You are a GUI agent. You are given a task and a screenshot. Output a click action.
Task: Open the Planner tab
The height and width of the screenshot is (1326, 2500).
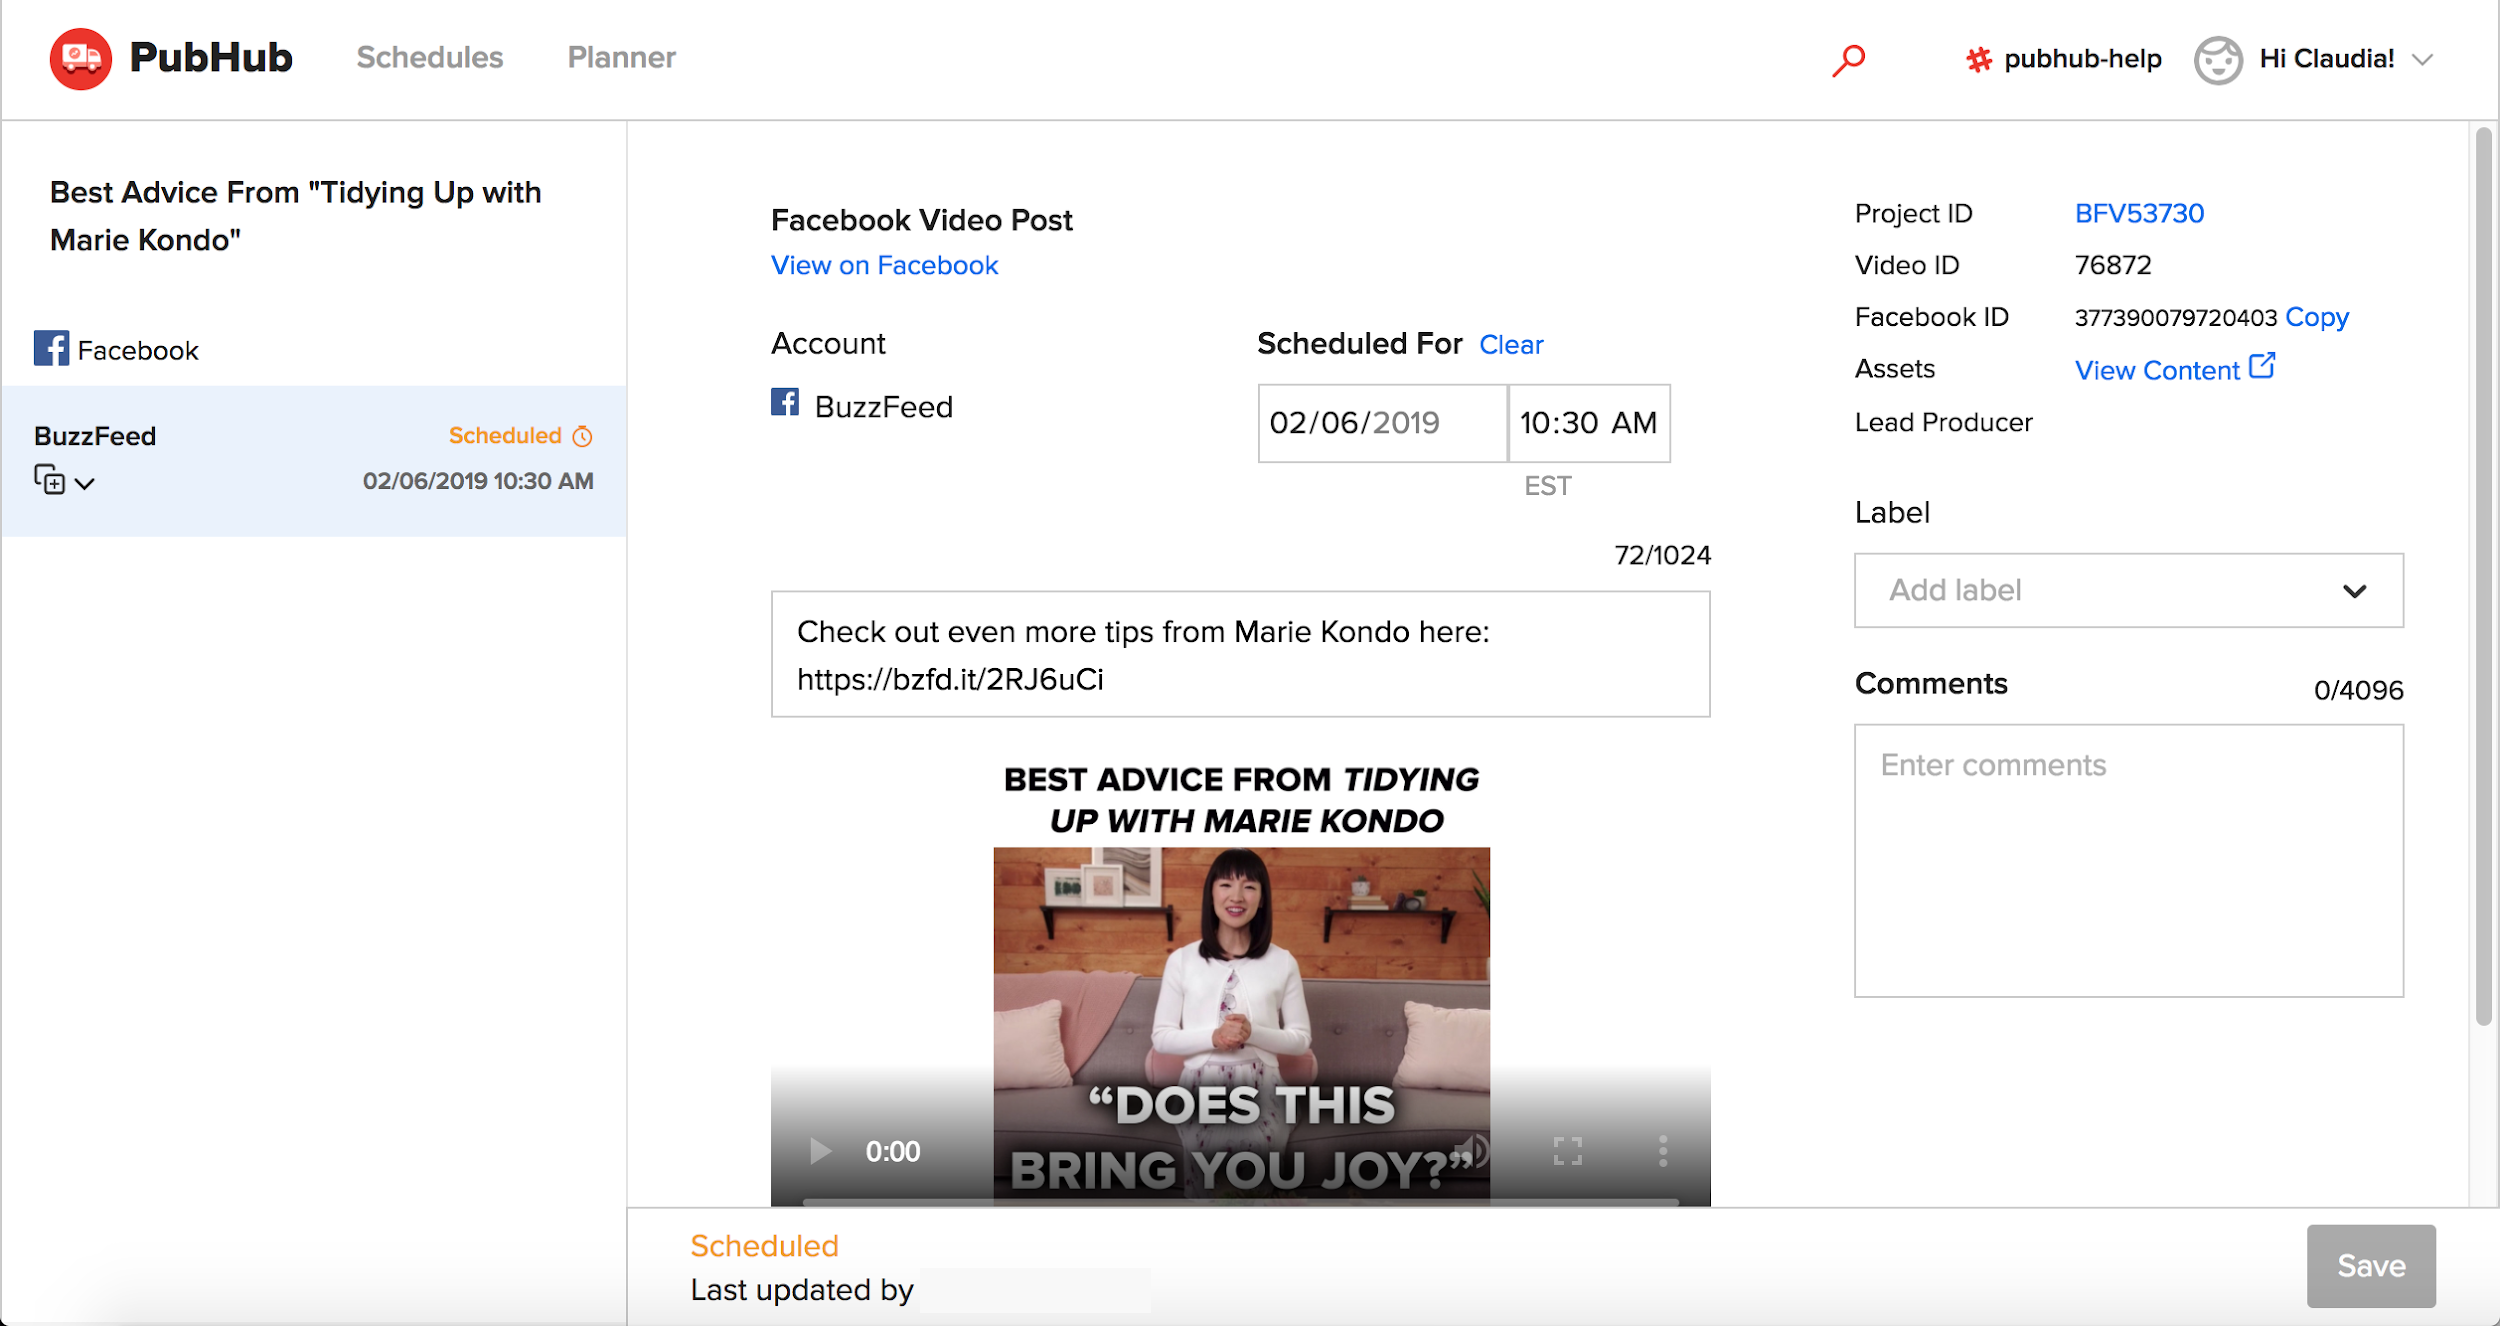621,57
